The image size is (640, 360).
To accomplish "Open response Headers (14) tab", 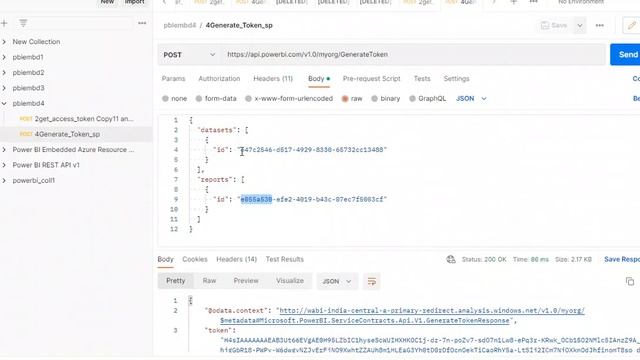I will 236,259.
